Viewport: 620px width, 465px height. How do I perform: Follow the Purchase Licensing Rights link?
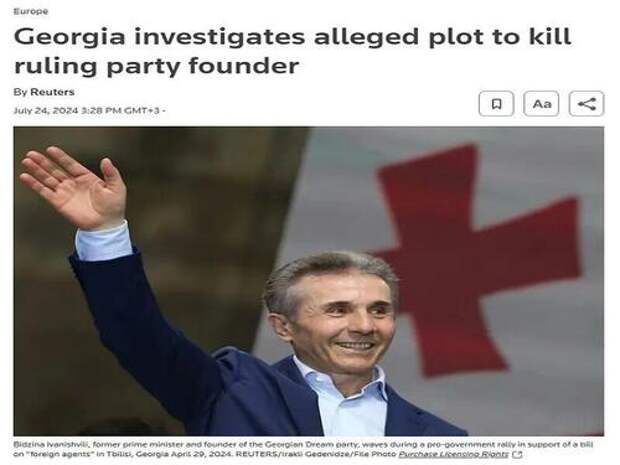(454, 454)
